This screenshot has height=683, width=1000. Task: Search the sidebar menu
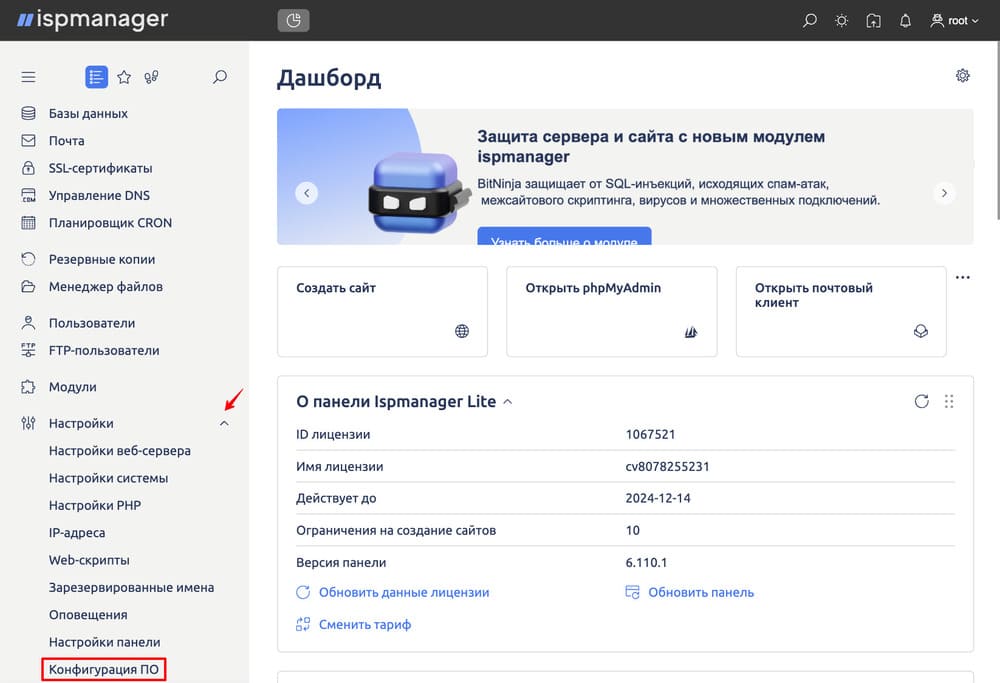coord(219,77)
